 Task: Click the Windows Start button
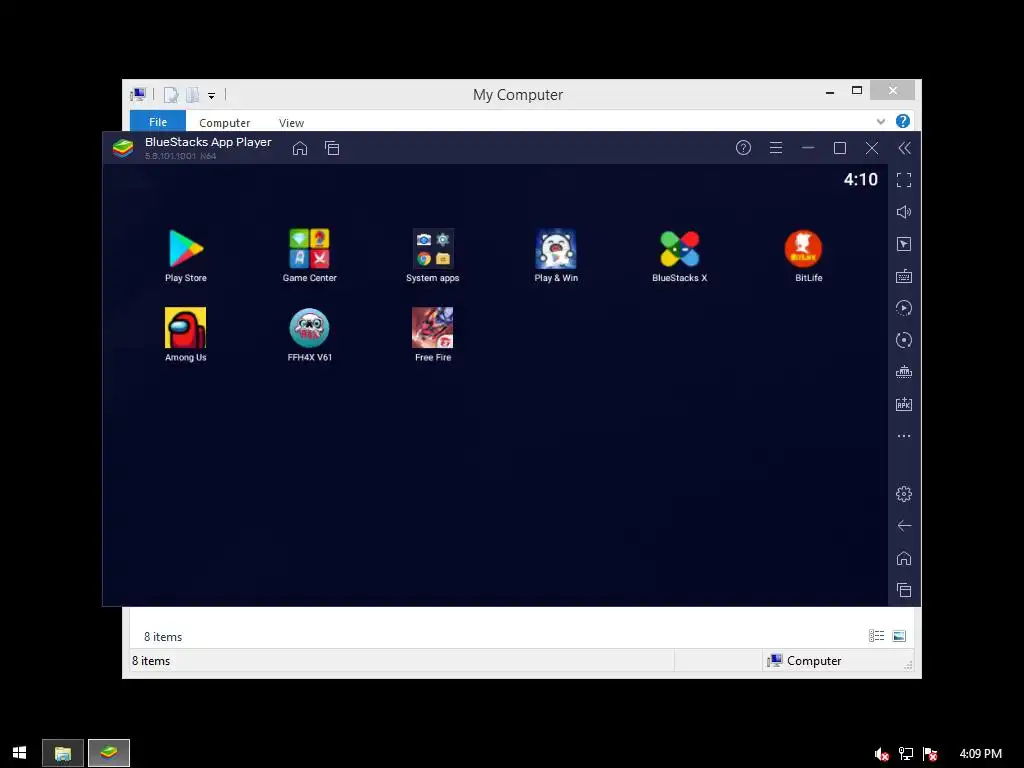coord(19,753)
